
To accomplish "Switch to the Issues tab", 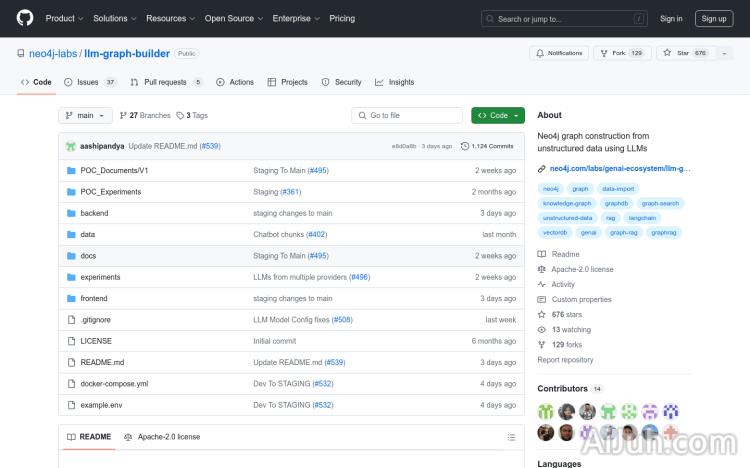I will tap(88, 82).
